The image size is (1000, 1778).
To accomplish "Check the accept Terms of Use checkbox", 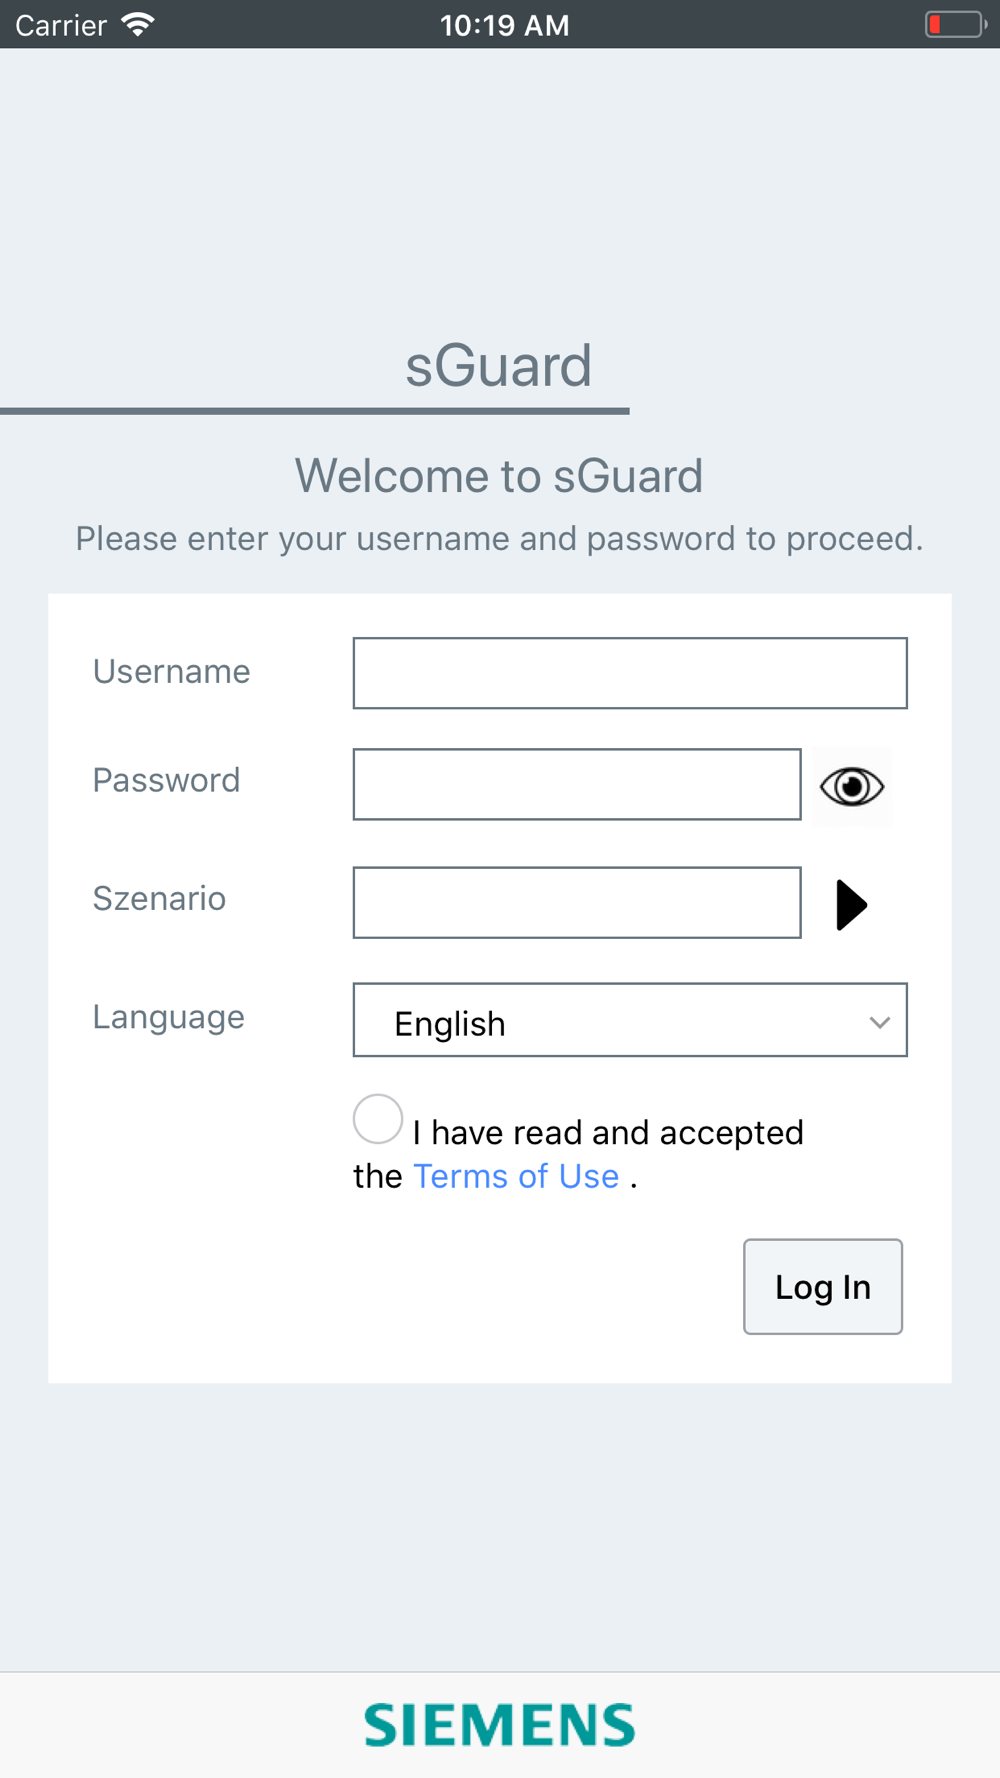I will (x=378, y=1119).
